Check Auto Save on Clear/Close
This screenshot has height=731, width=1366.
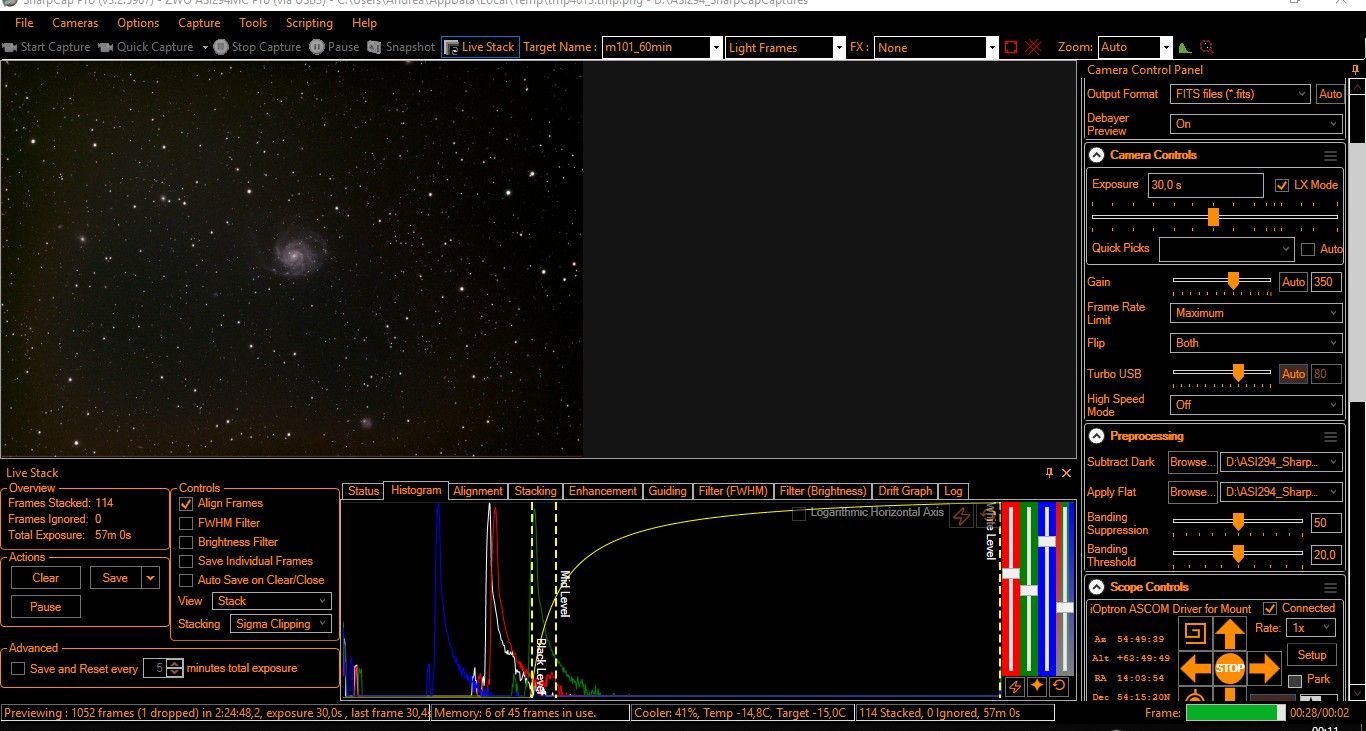point(186,580)
